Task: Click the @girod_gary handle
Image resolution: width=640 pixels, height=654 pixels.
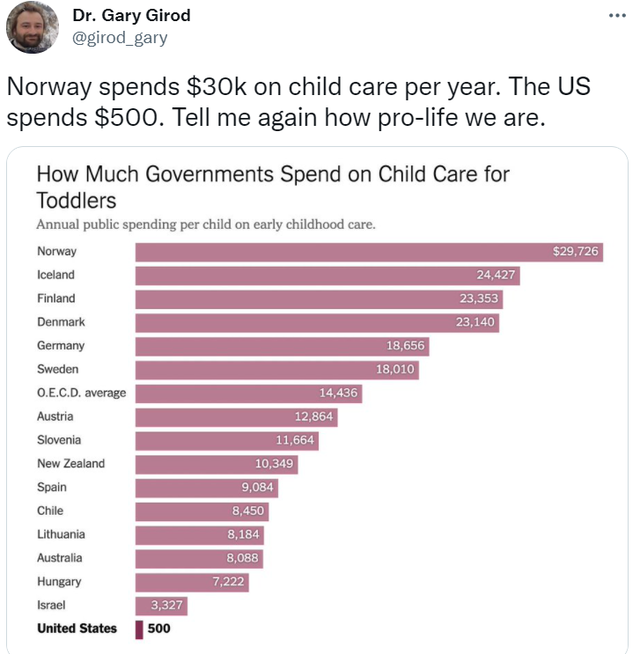Action: (x=120, y=38)
